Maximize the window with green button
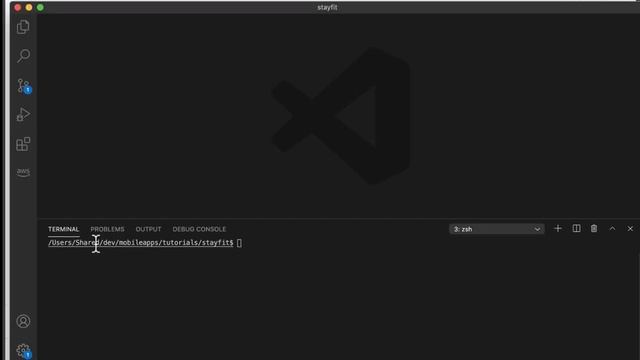Image resolution: width=640 pixels, height=360 pixels. (40, 7)
